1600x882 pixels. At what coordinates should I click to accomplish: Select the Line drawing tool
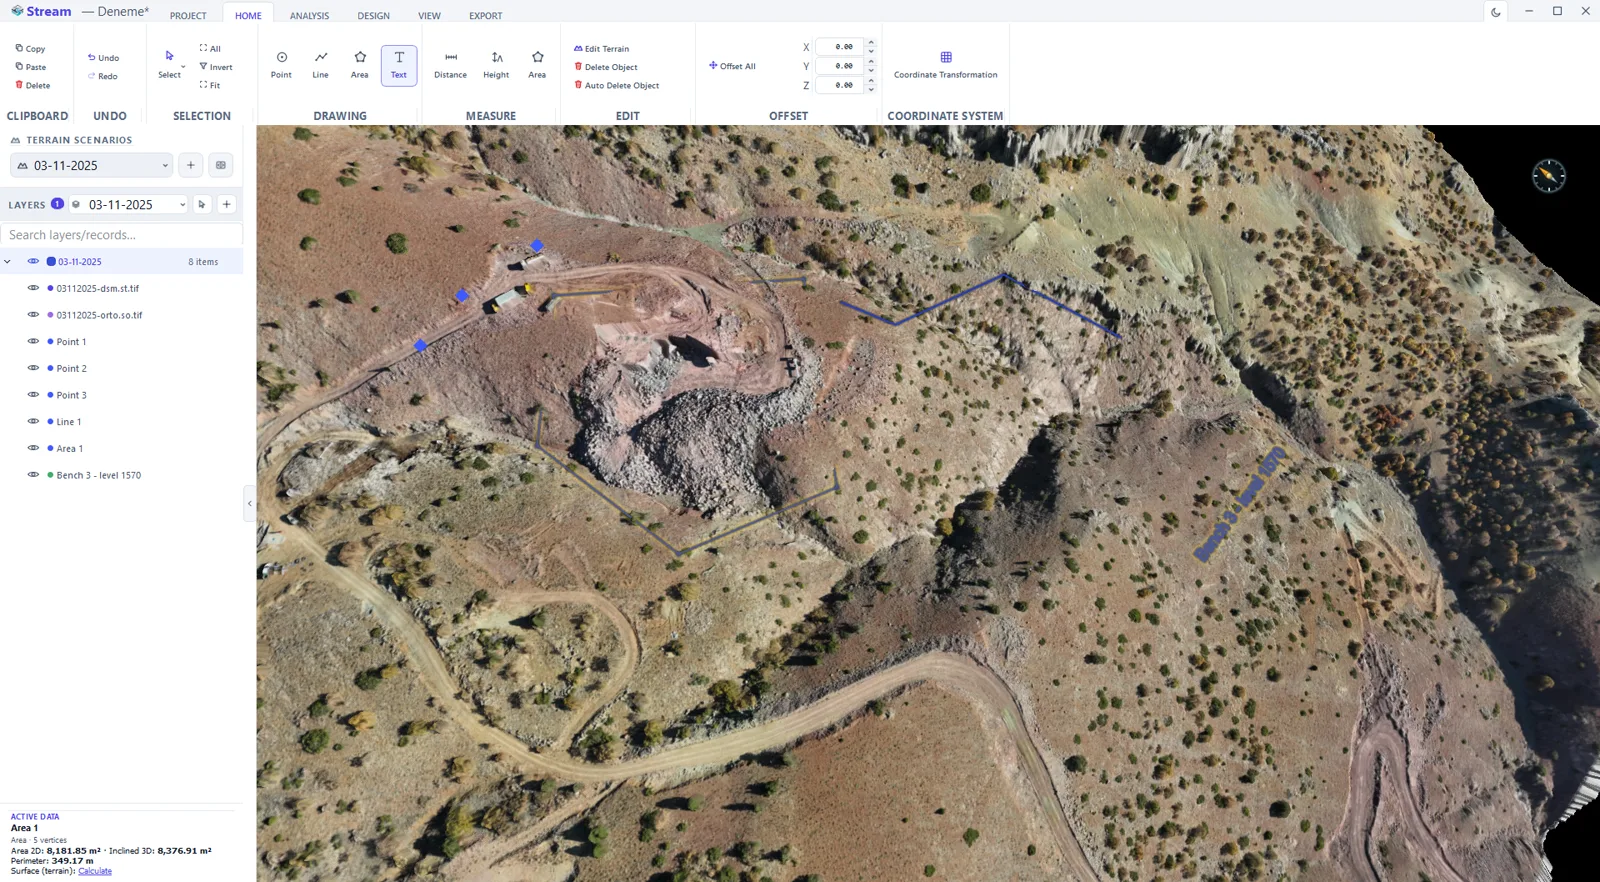(x=320, y=65)
